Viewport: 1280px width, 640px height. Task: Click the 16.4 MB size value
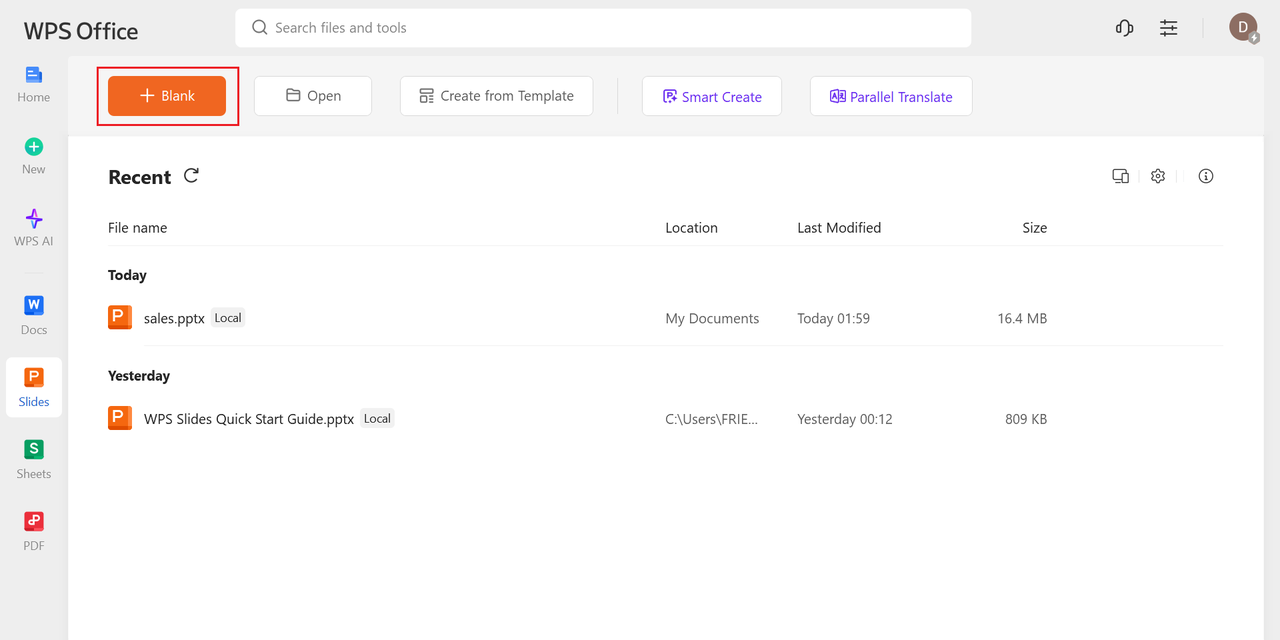point(1022,319)
